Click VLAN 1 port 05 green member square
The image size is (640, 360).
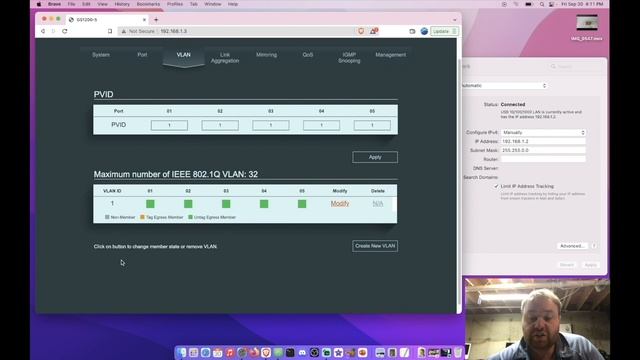tap(302, 204)
